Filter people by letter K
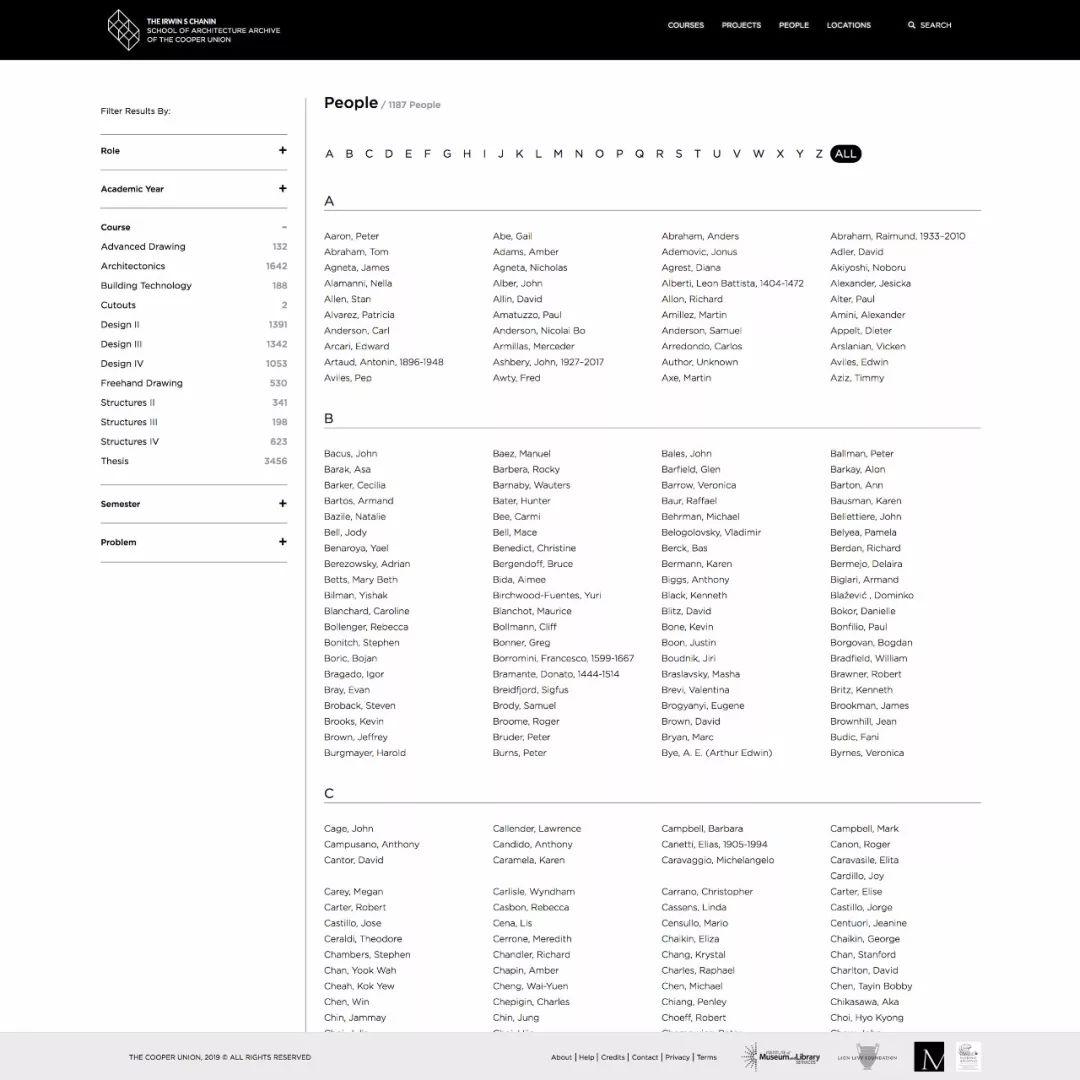Viewport: 1080px width, 1080px height. pyautogui.click(x=519, y=154)
